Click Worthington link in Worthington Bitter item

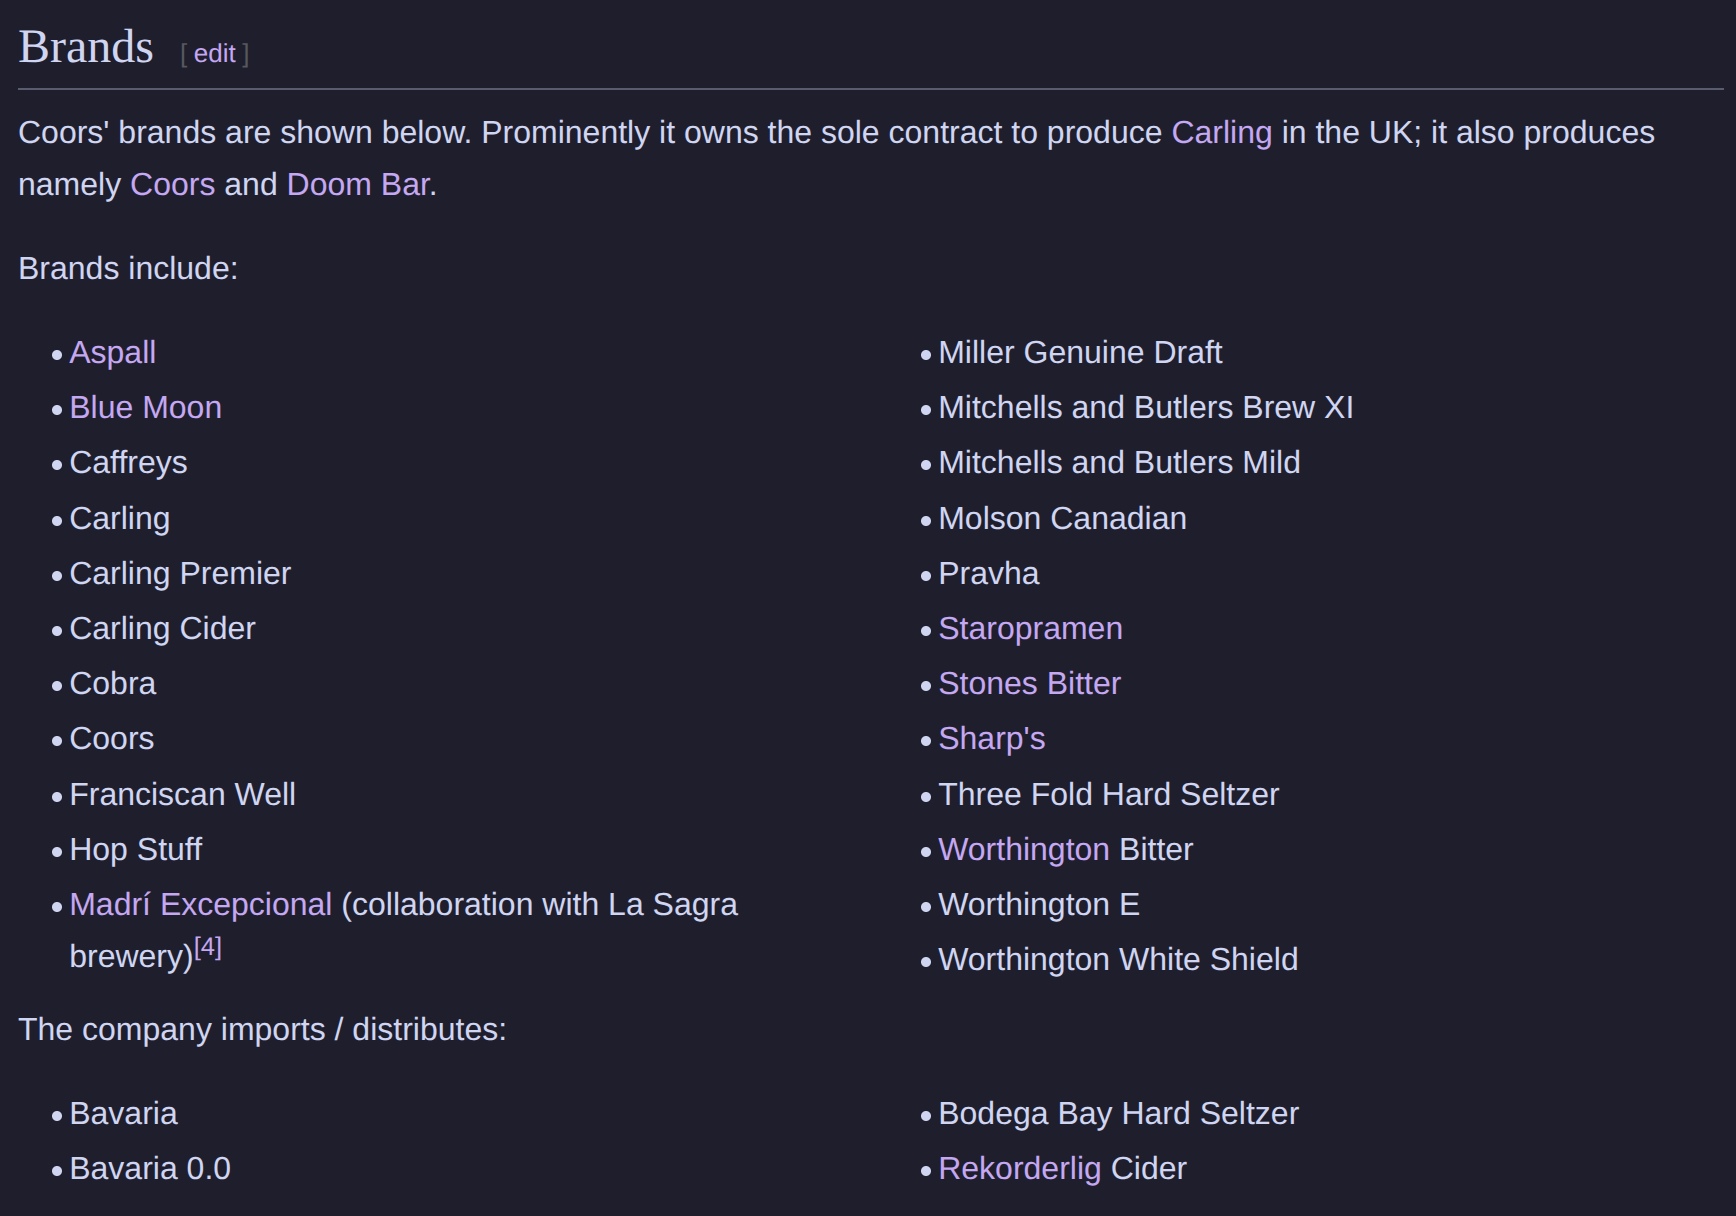[x=1023, y=850]
